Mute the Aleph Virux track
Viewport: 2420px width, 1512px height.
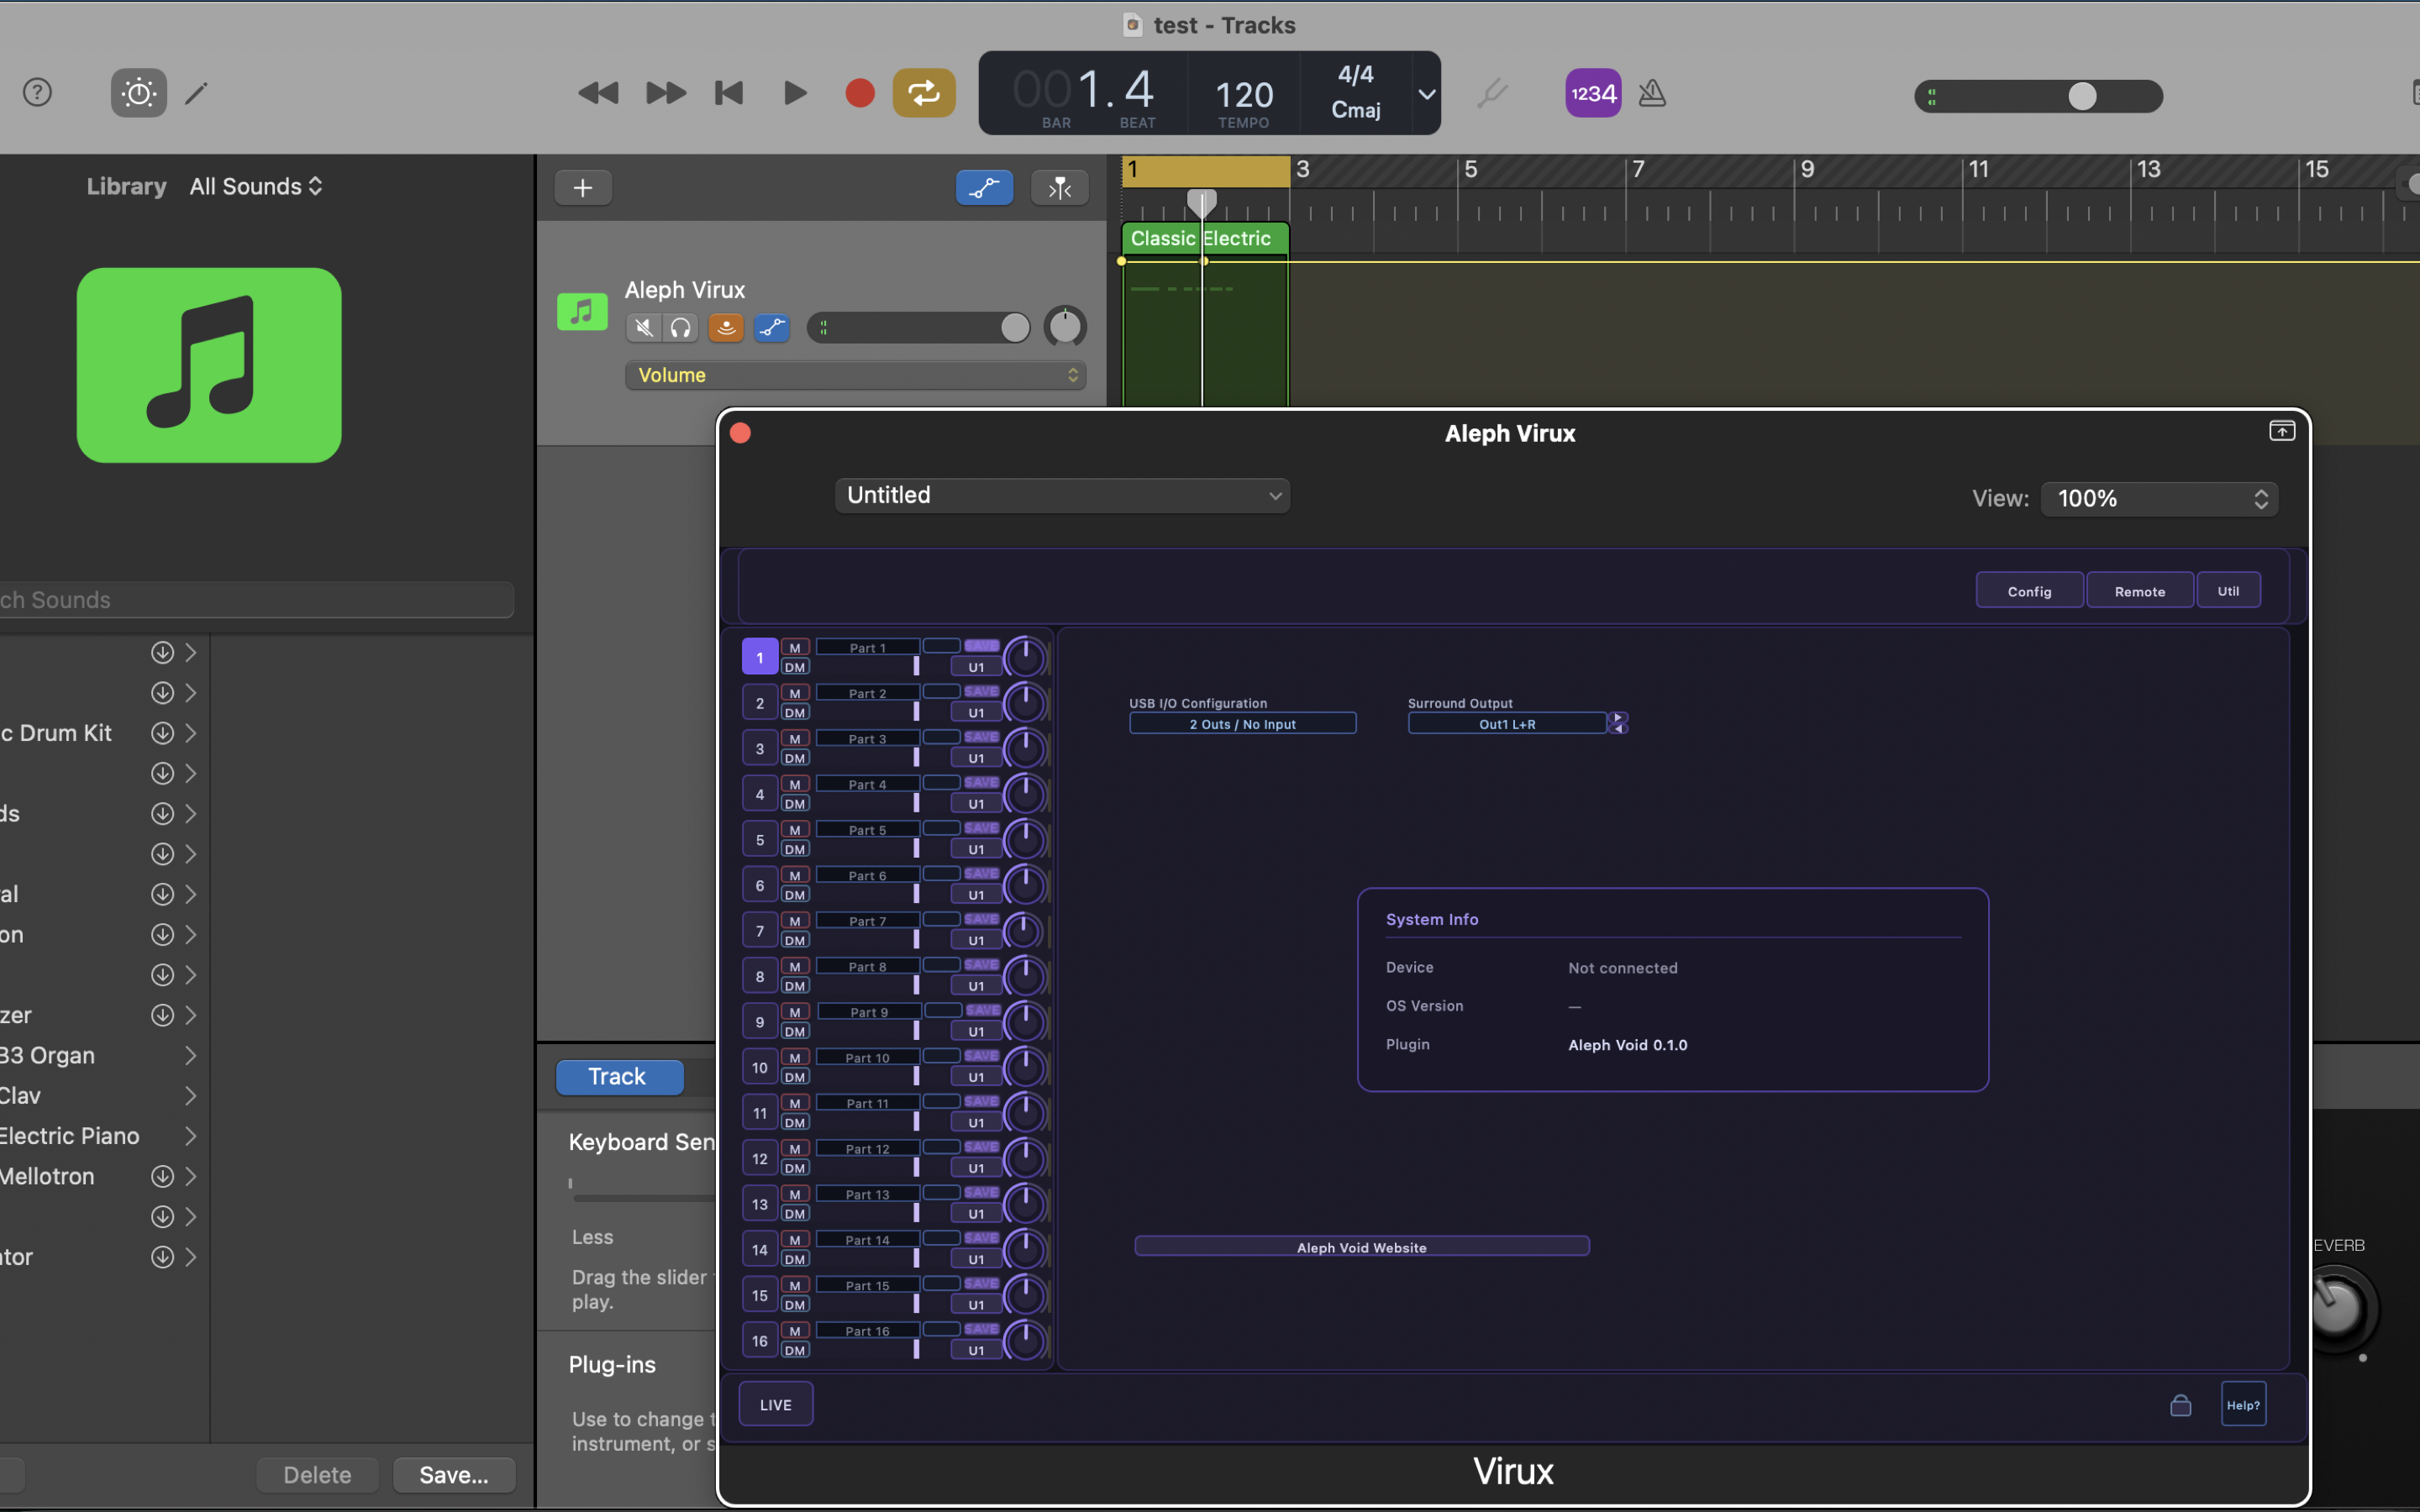click(644, 327)
